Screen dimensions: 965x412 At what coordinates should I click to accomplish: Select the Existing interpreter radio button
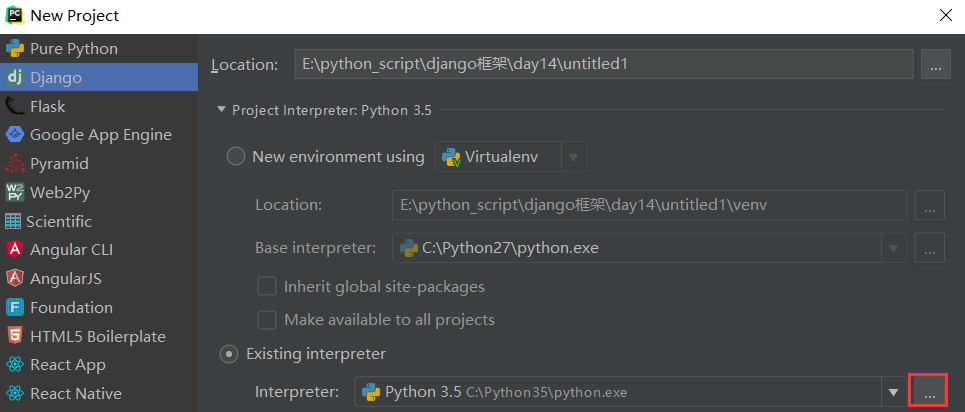[x=229, y=354]
